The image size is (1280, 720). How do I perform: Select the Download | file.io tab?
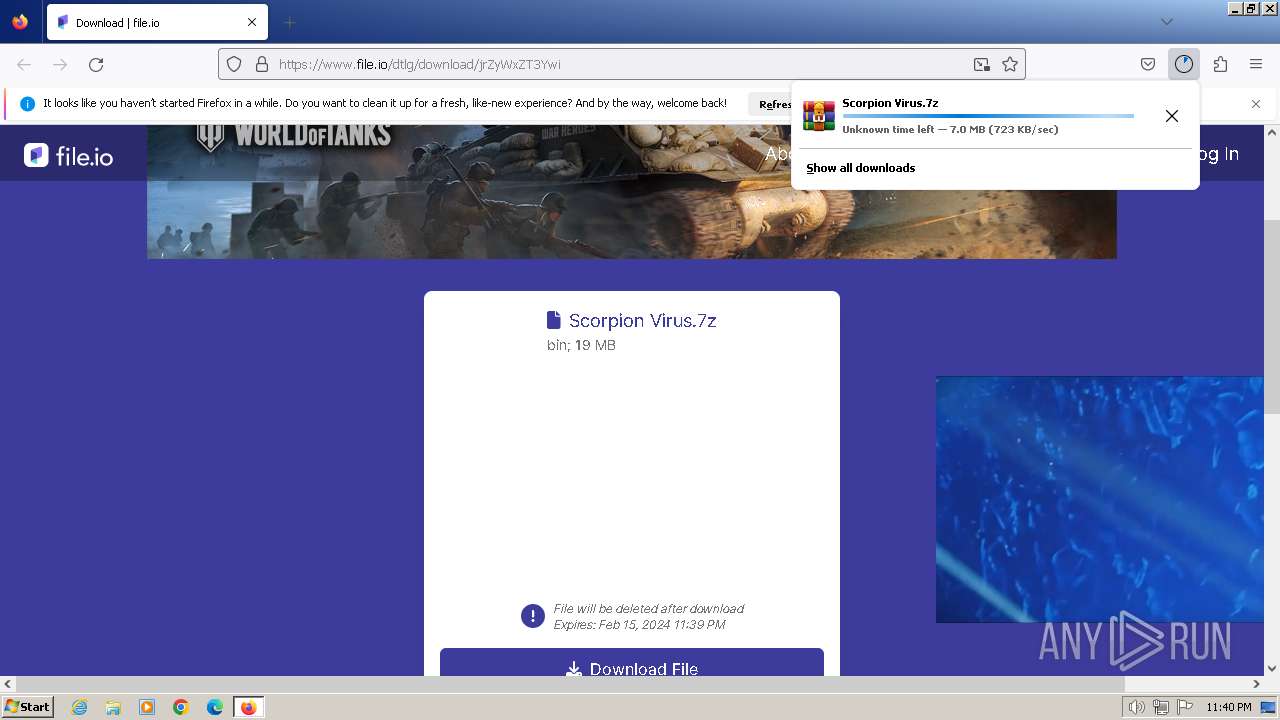point(157,22)
